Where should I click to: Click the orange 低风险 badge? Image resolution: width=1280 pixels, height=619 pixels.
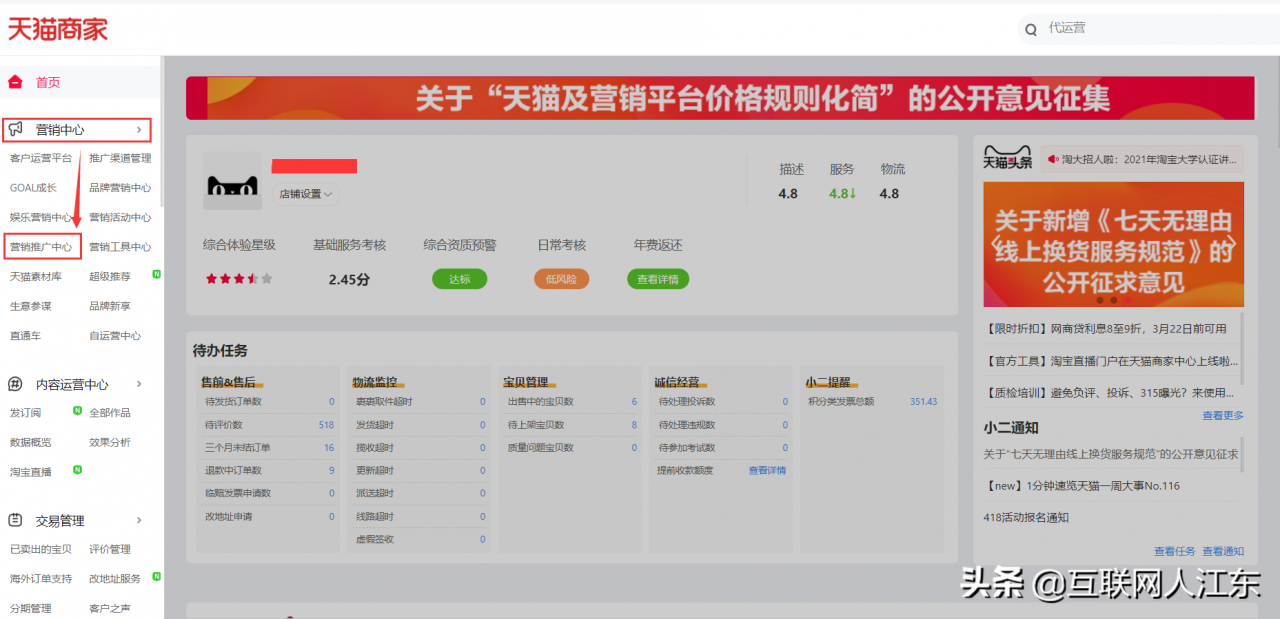coord(561,279)
